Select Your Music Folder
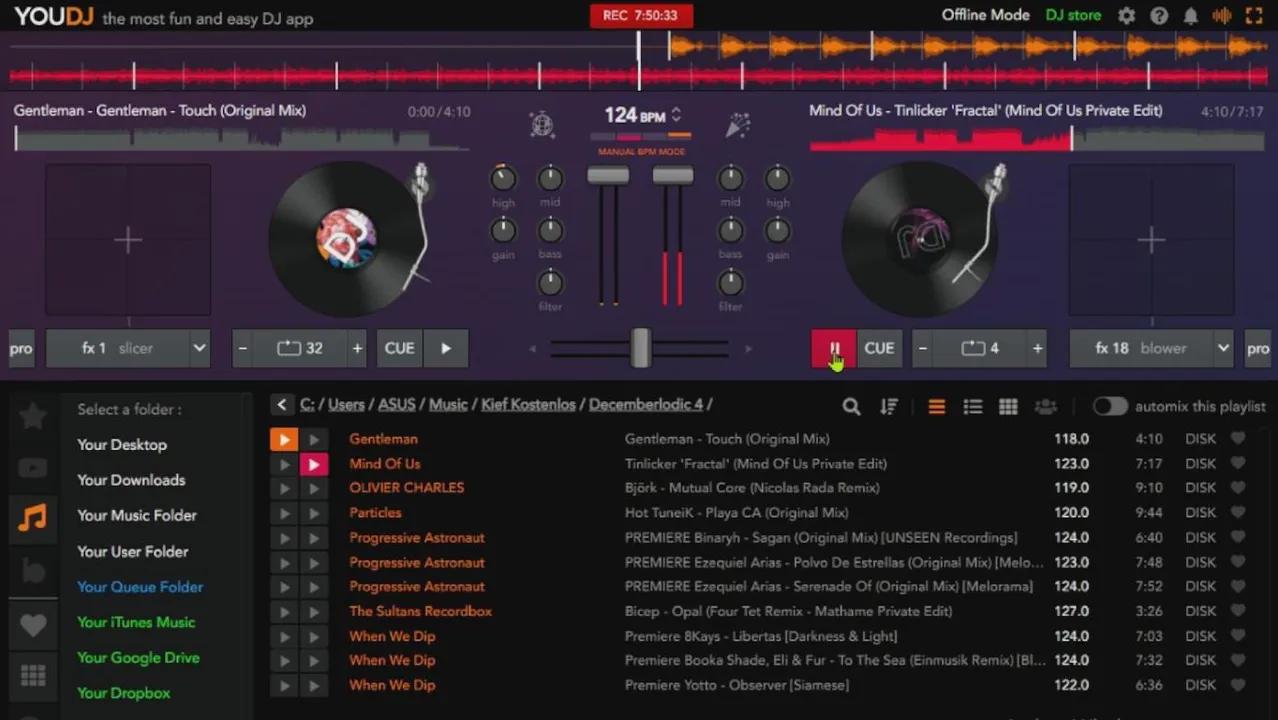Screen dimensions: 1278x720 pyautogui.click(x=137, y=515)
